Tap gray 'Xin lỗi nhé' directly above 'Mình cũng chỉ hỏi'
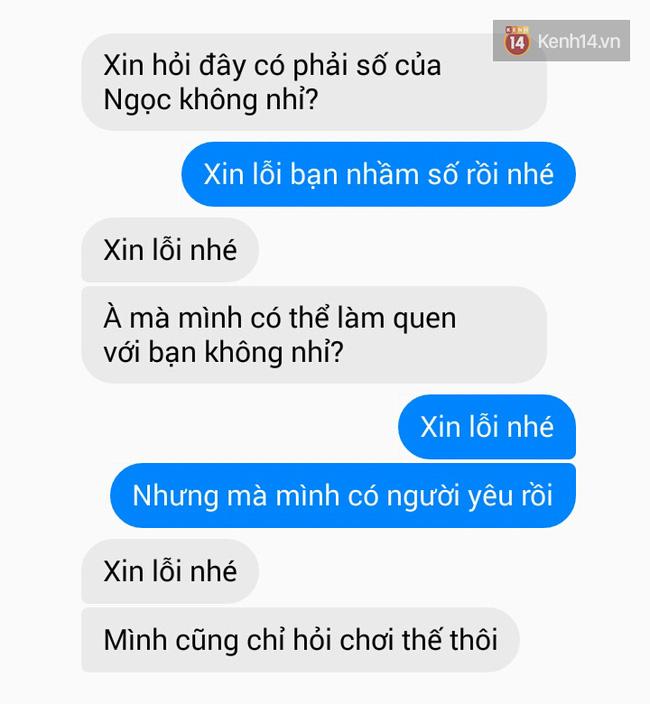Screen dimensions: 650x704 pyautogui.click(x=170, y=571)
